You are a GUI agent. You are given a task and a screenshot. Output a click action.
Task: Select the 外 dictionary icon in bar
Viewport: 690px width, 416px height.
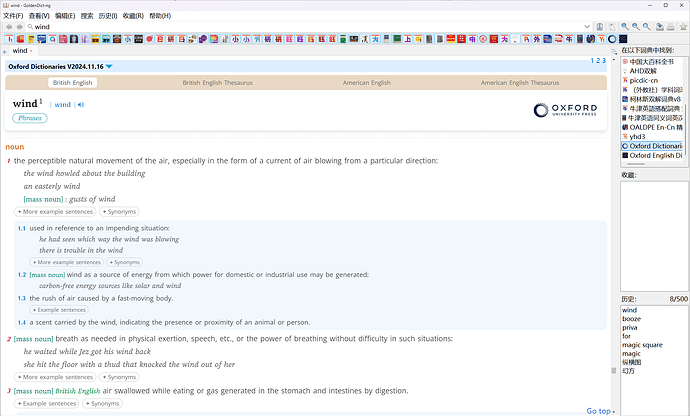[x=537, y=39]
